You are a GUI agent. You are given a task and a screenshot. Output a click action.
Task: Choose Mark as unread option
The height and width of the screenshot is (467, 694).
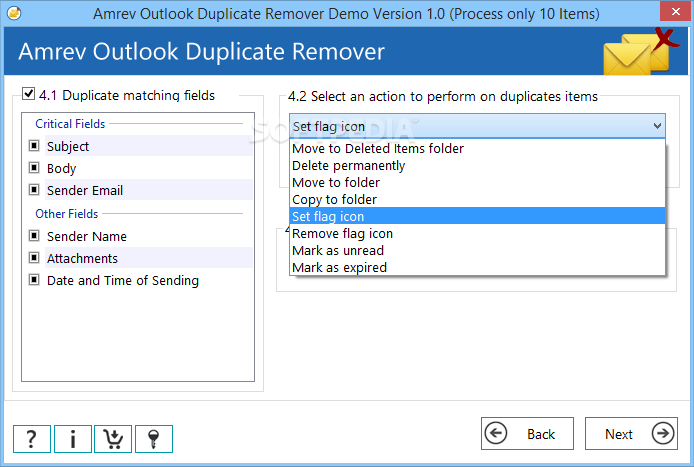(x=478, y=251)
